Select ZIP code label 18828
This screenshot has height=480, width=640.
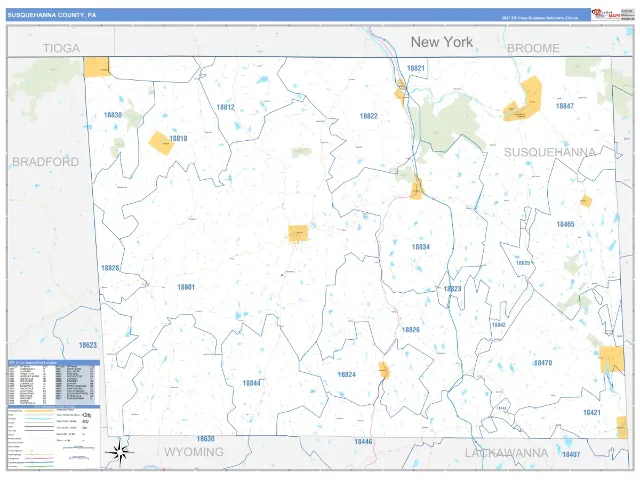coord(110,268)
